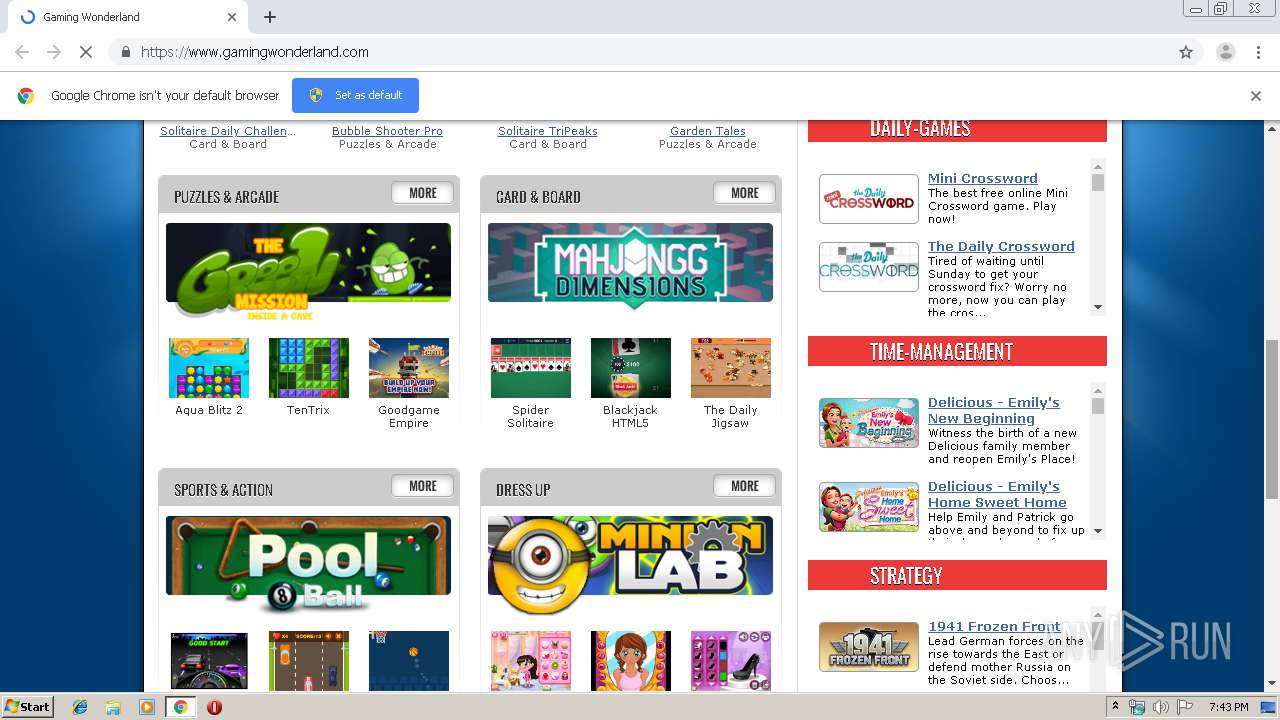Click the Chrome taskbar icon

pyautogui.click(x=180, y=707)
